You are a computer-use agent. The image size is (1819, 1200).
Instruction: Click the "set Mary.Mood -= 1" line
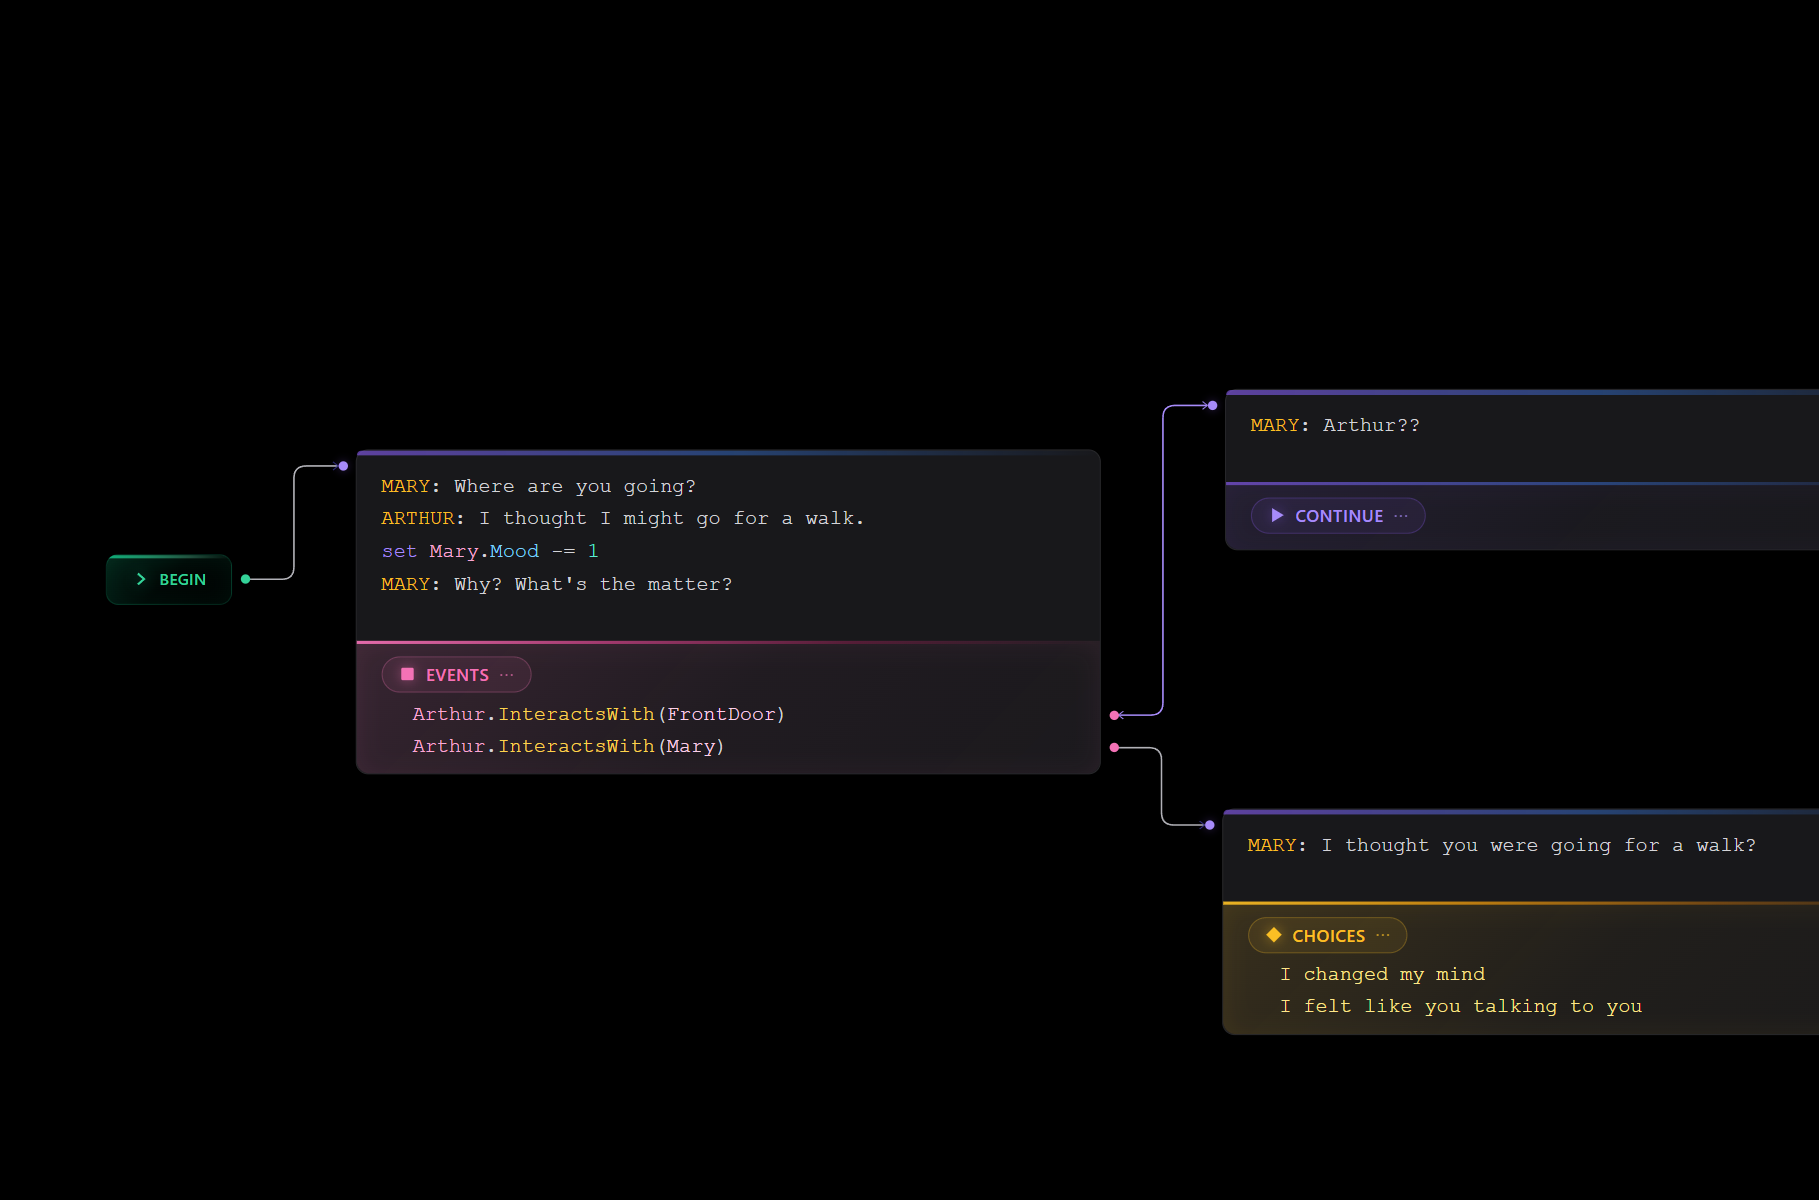(489, 551)
